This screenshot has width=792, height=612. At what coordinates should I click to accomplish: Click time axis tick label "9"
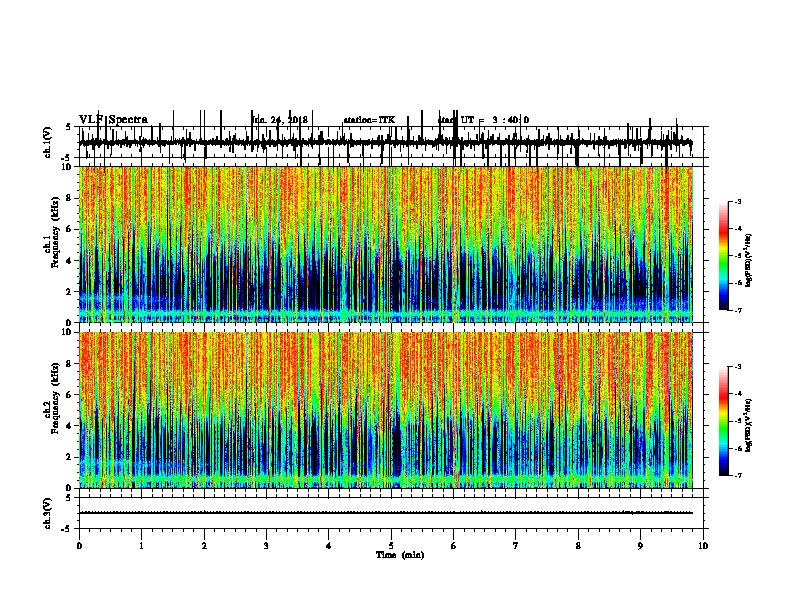[640, 546]
